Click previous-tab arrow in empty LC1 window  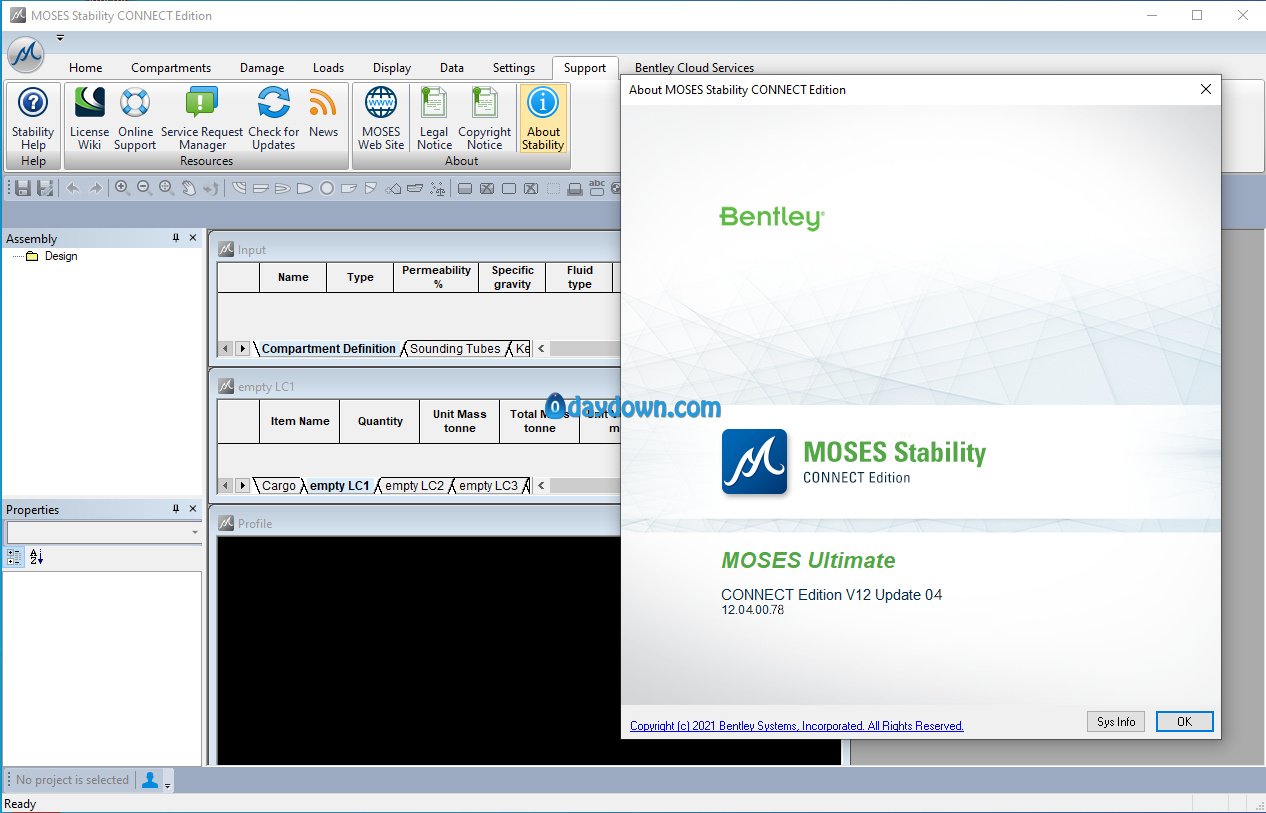click(226, 485)
